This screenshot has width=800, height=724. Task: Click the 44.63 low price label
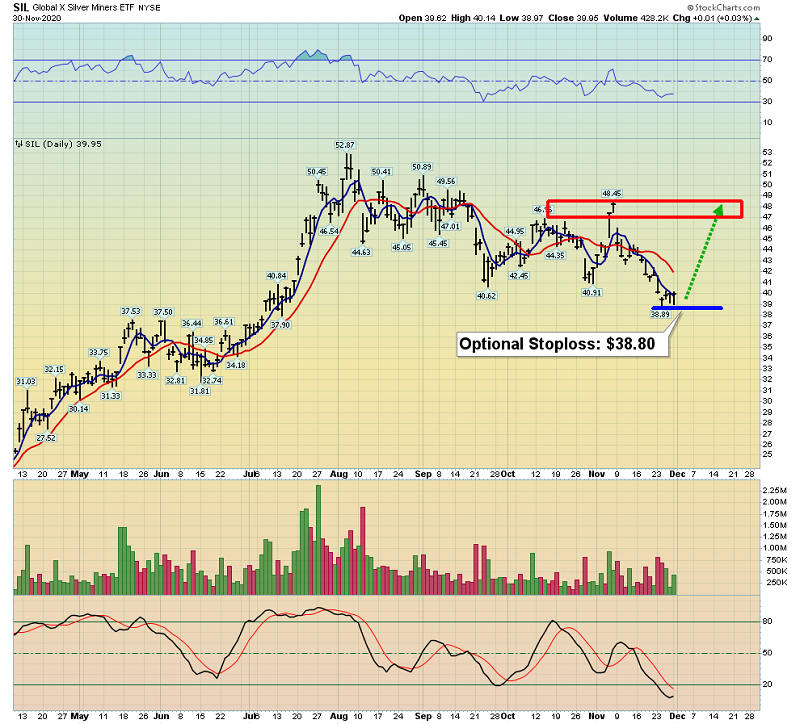(x=361, y=252)
